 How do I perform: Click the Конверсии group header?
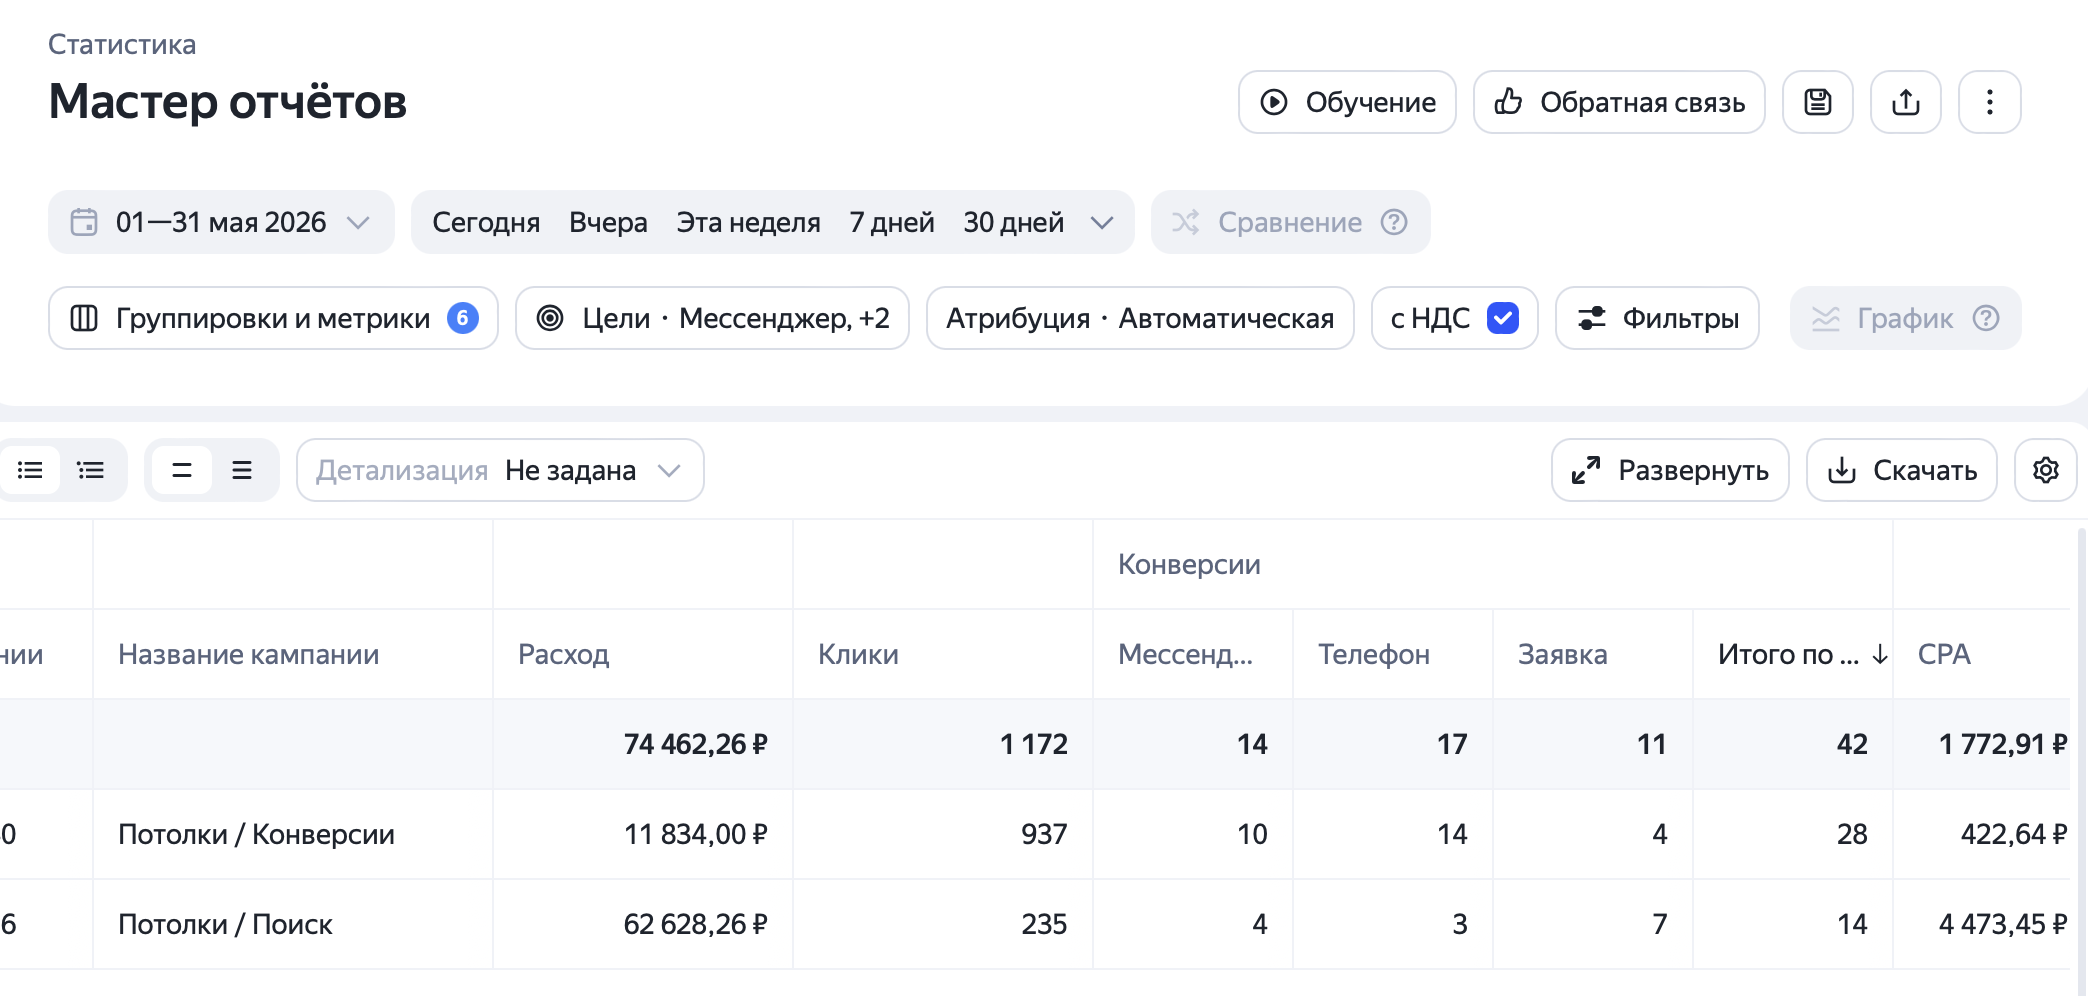[x=1189, y=564]
